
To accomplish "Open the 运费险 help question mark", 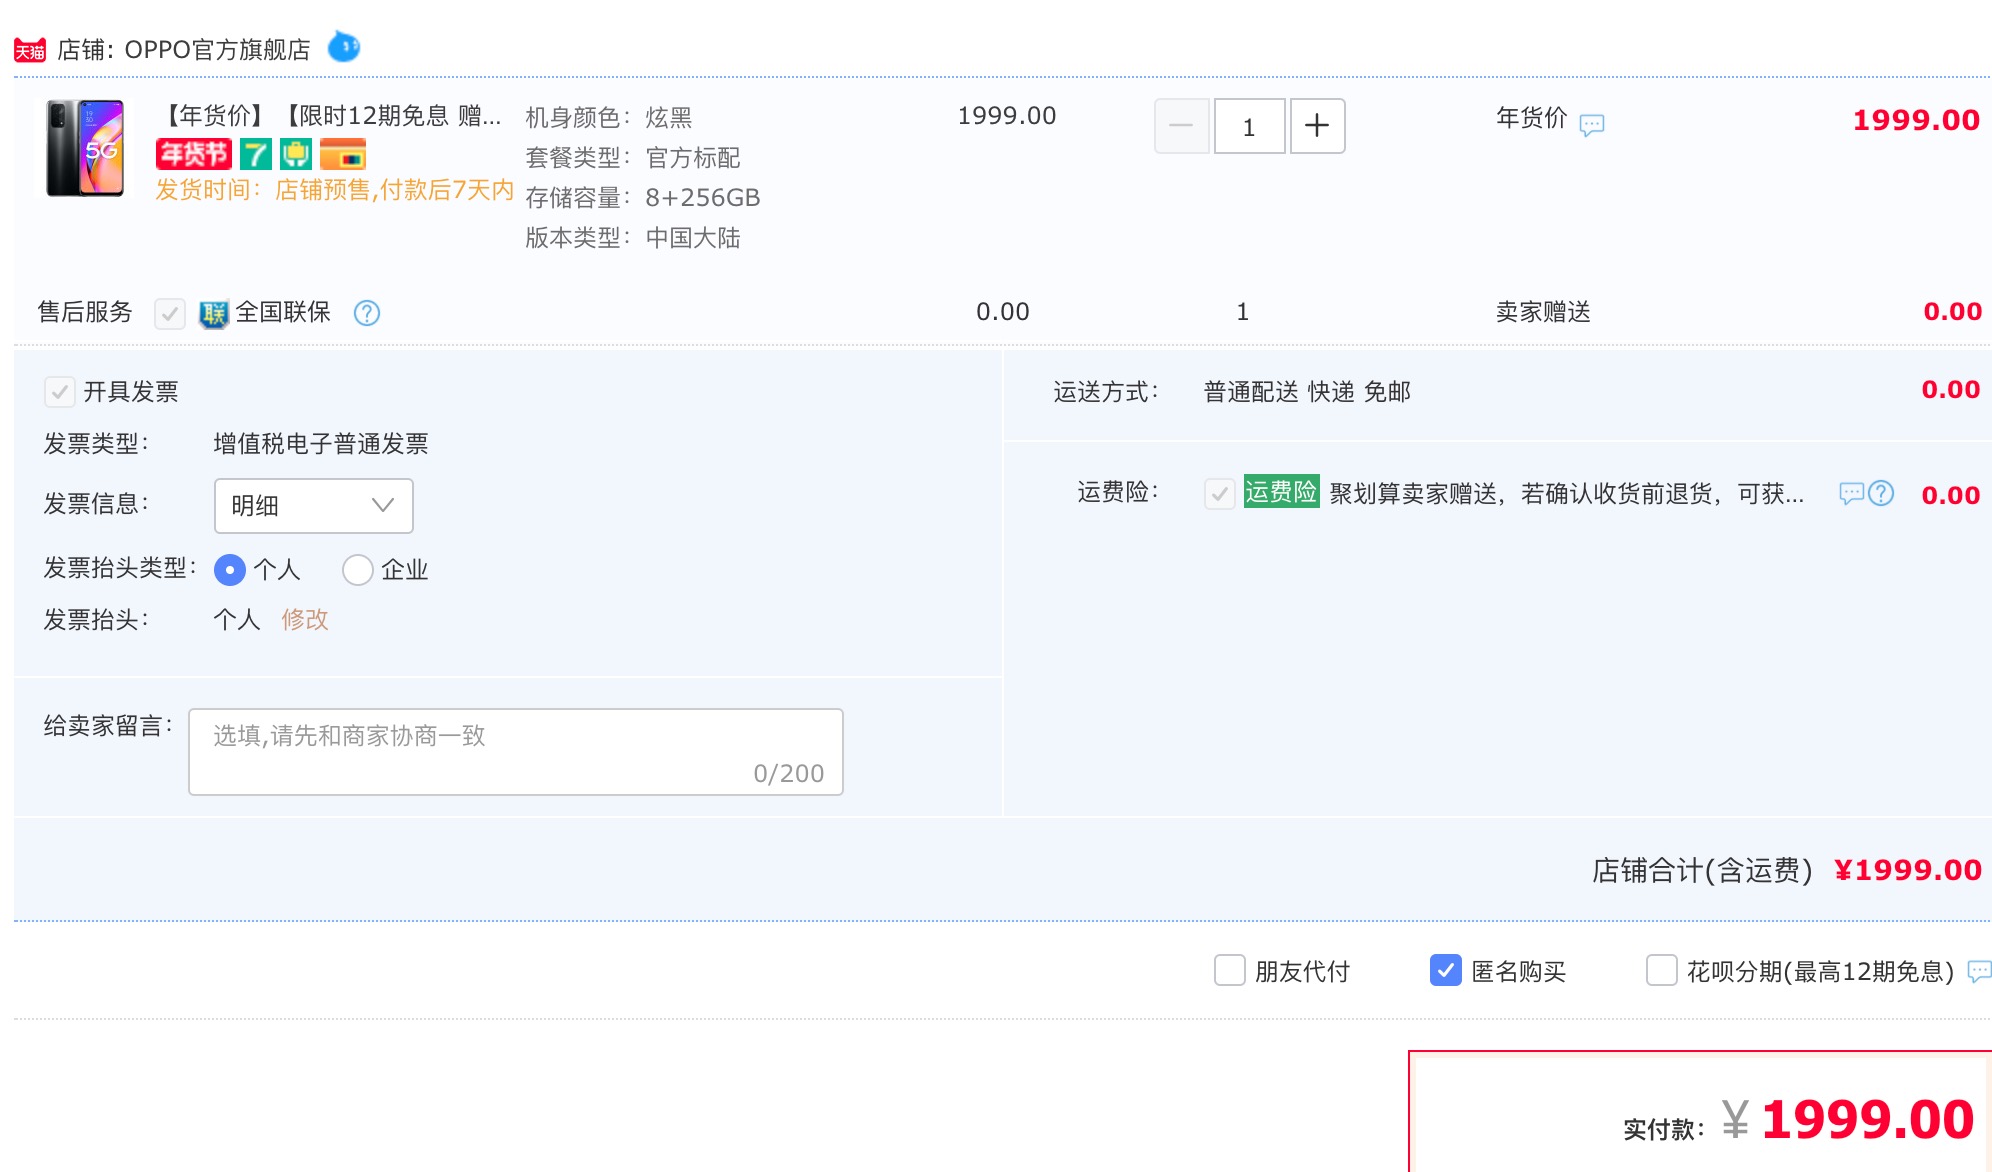I will (x=1881, y=493).
